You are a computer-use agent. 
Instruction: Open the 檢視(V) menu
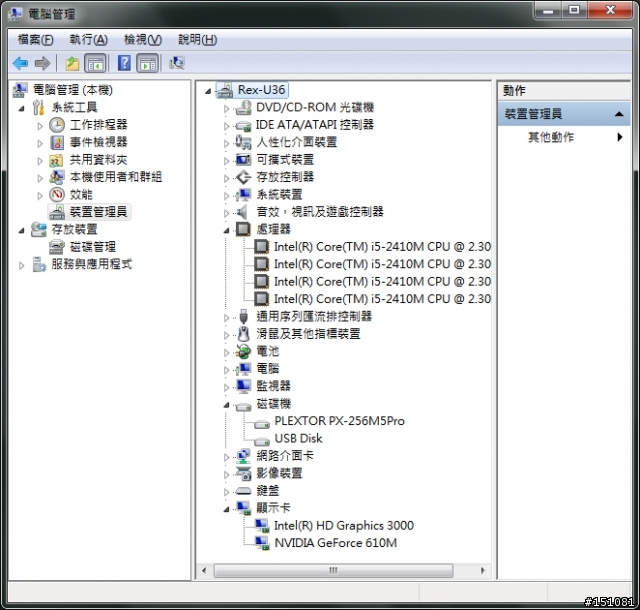(x=143, y=40)
